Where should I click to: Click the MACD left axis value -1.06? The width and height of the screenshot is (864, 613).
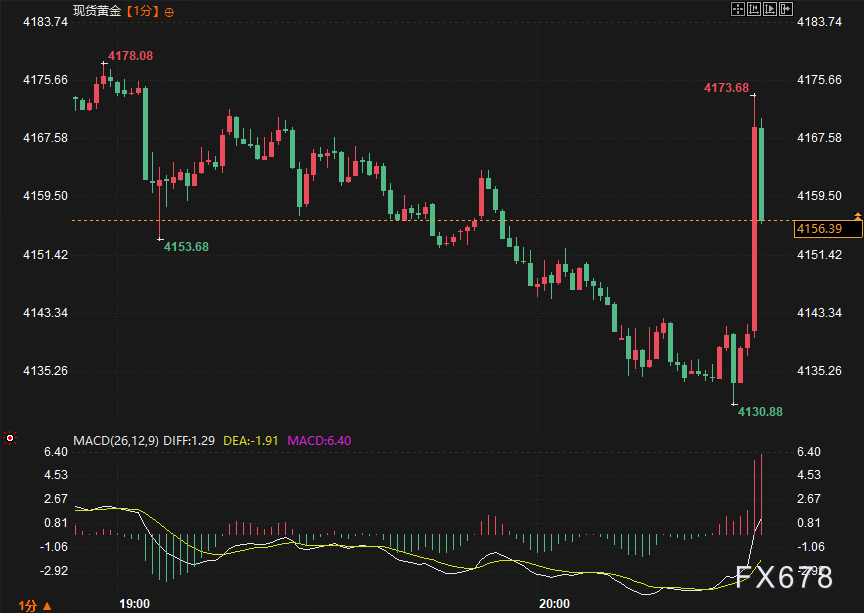[53, 546]
